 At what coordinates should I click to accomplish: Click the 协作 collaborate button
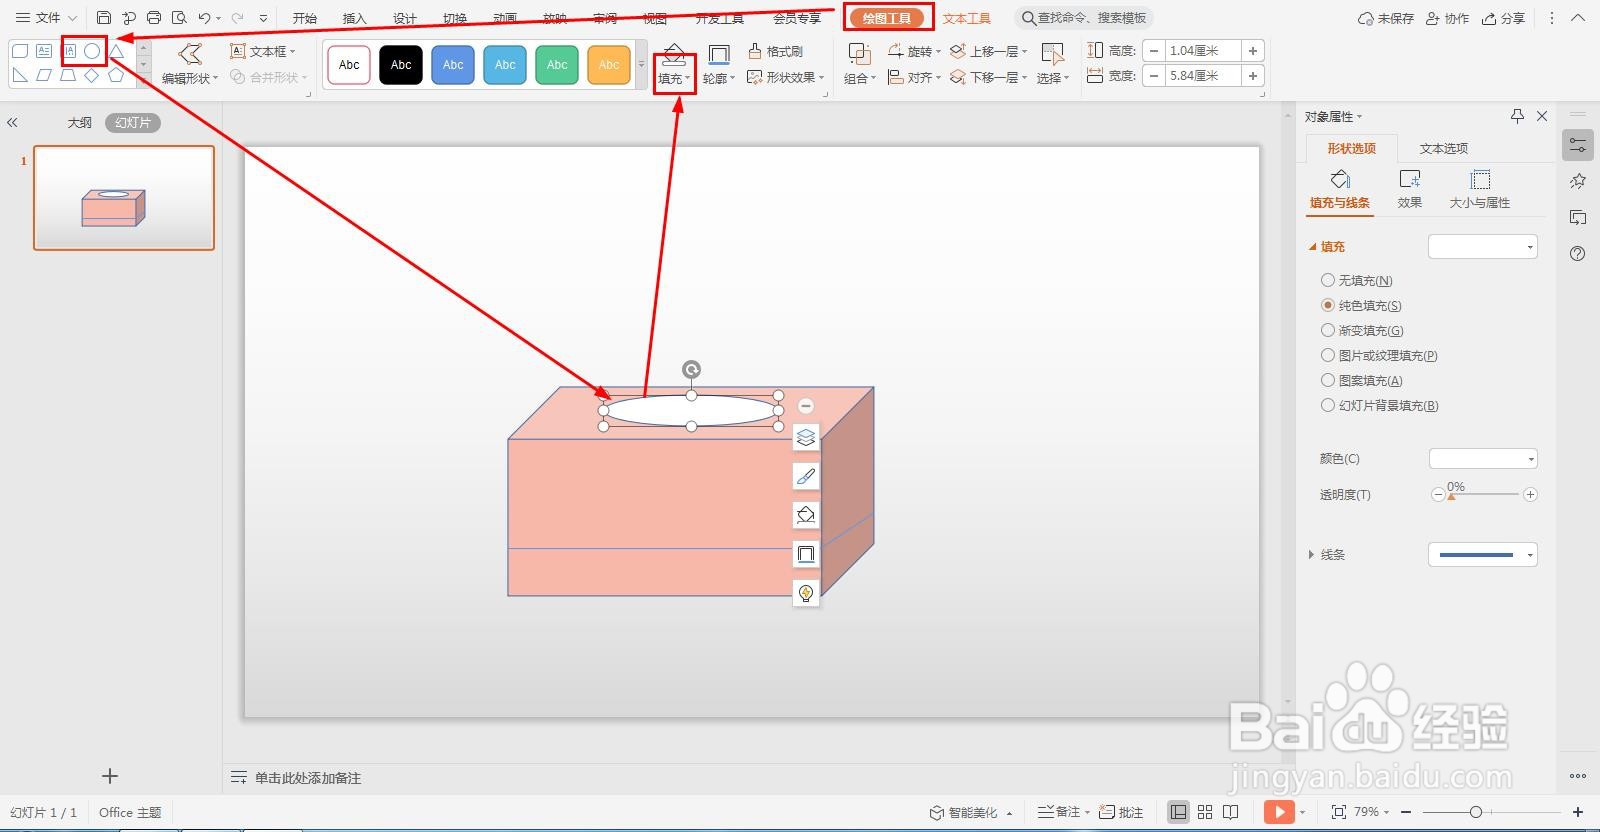pos(1447,18)
